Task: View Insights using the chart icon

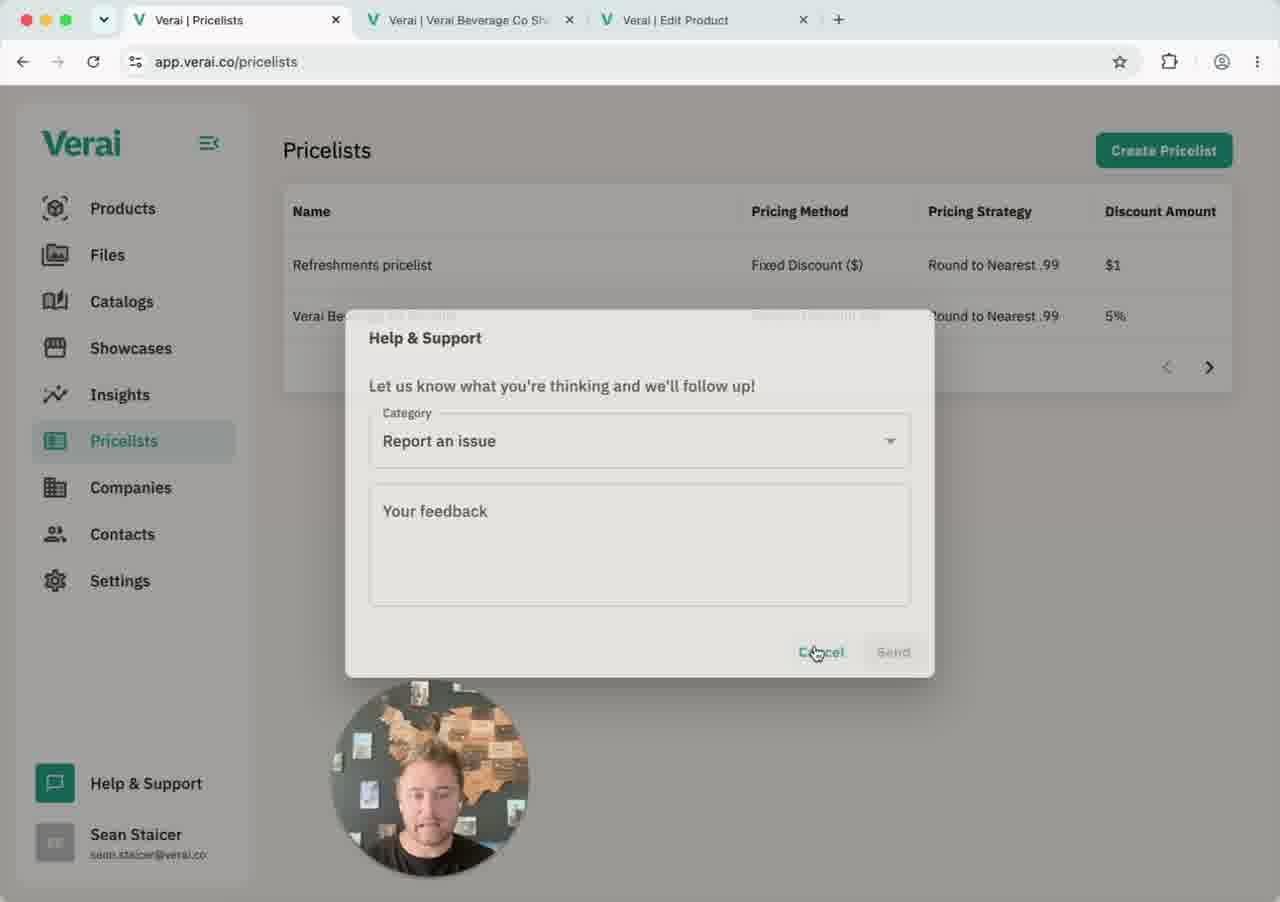Action: tap(55, 395)
